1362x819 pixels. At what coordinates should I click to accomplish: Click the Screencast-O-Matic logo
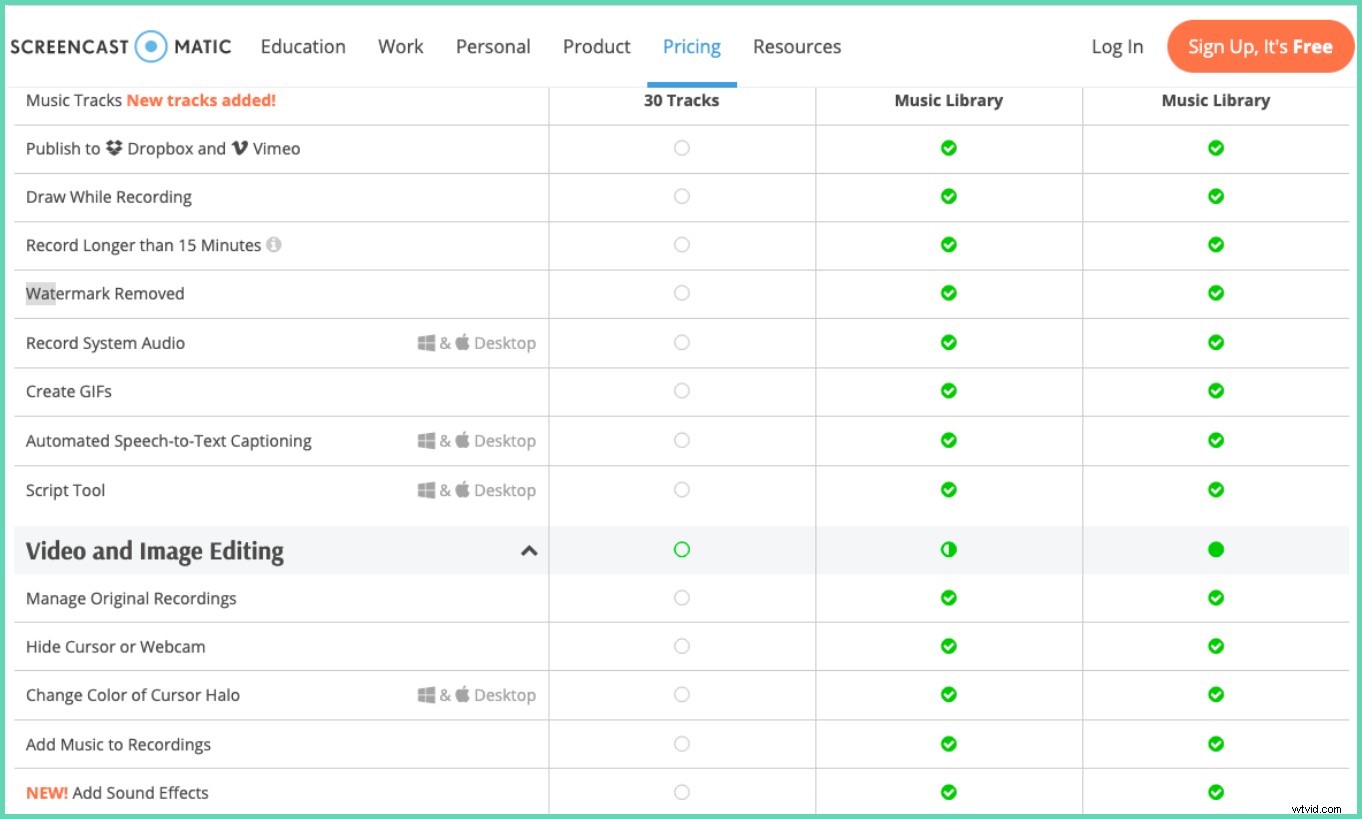[120, 46]
